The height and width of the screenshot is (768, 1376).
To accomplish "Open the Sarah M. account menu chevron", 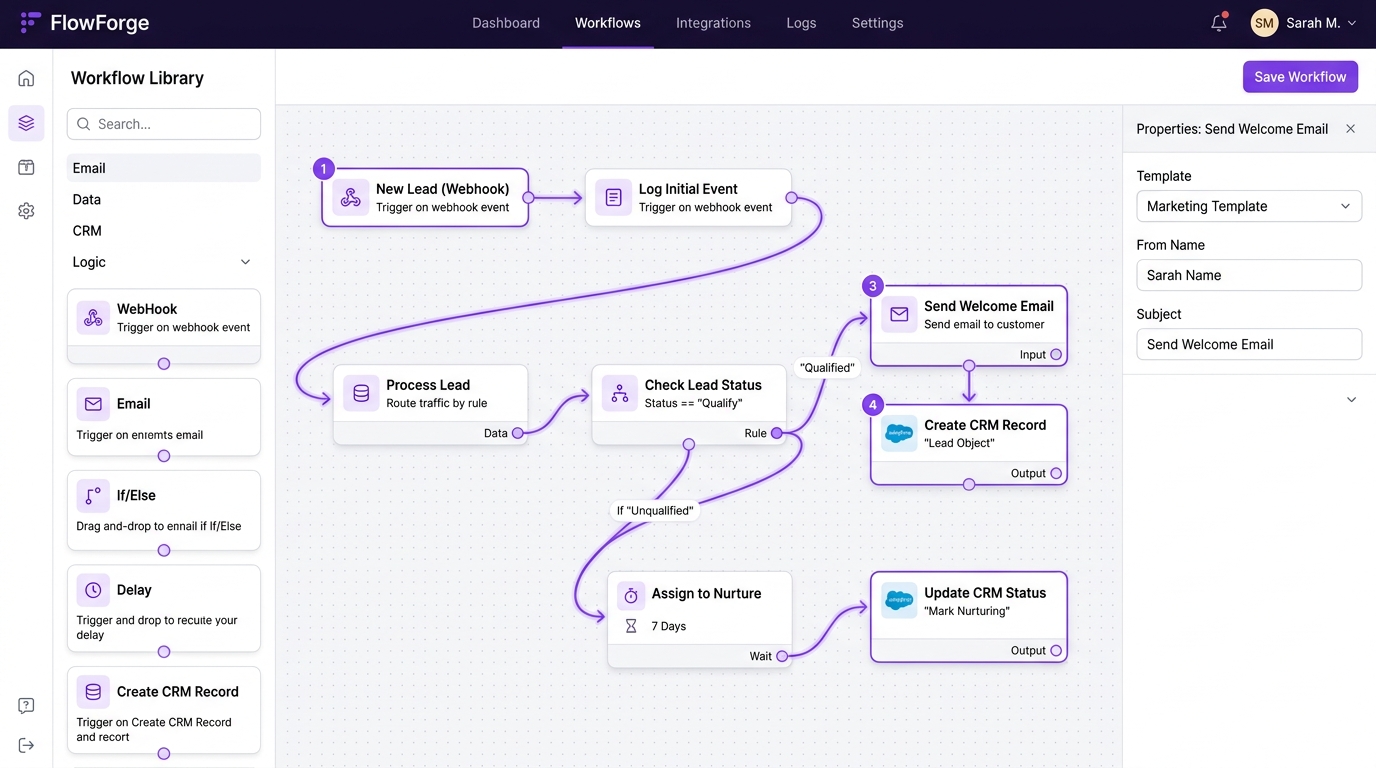I will click(x=1352, y=23).
